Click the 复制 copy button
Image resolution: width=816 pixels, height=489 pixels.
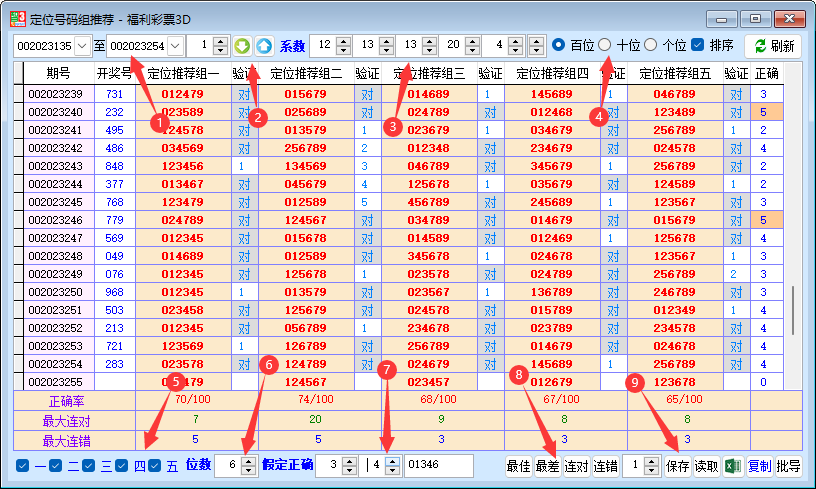pyautogui.click(x=760, y=466)
